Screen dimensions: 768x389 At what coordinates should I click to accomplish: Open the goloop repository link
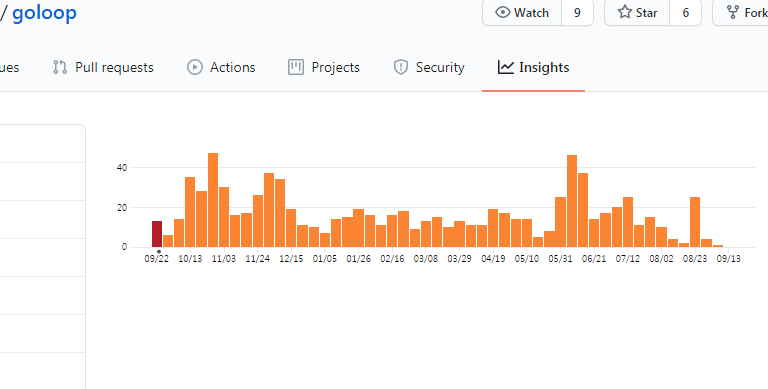45,13
